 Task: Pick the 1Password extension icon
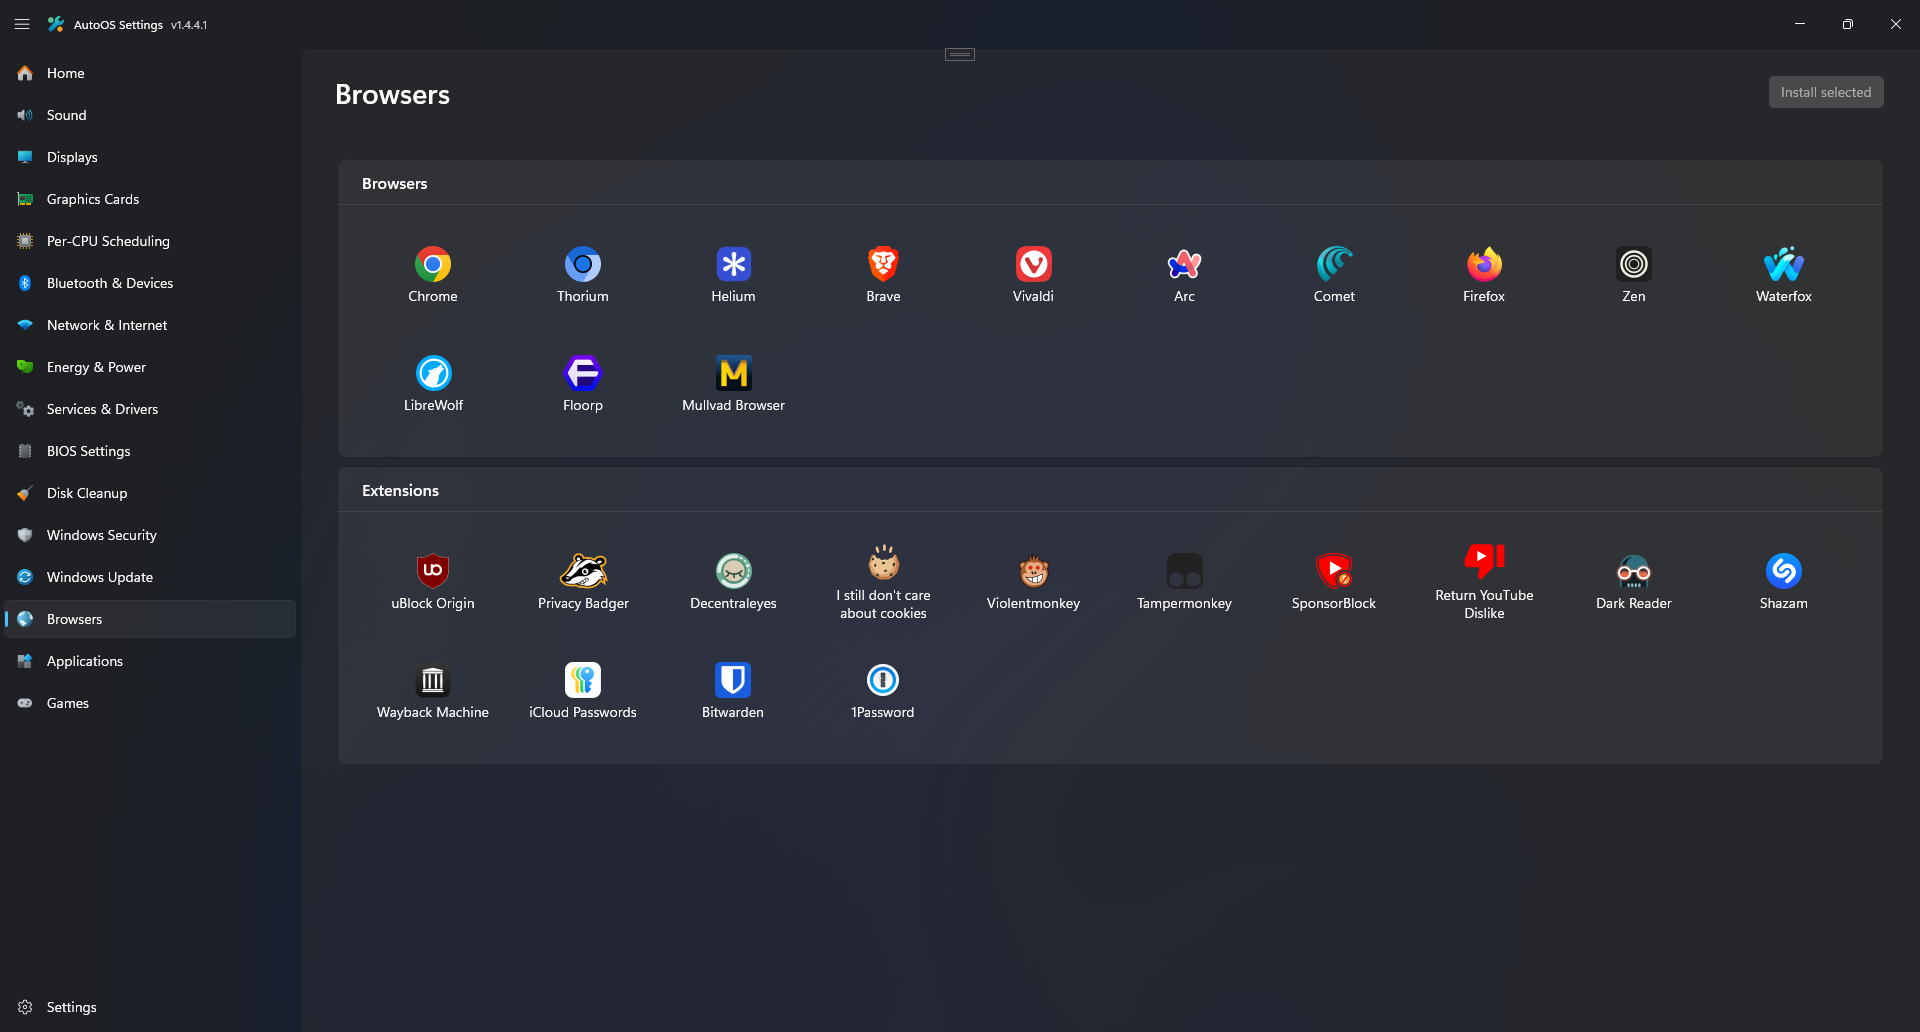coord(883,680)
